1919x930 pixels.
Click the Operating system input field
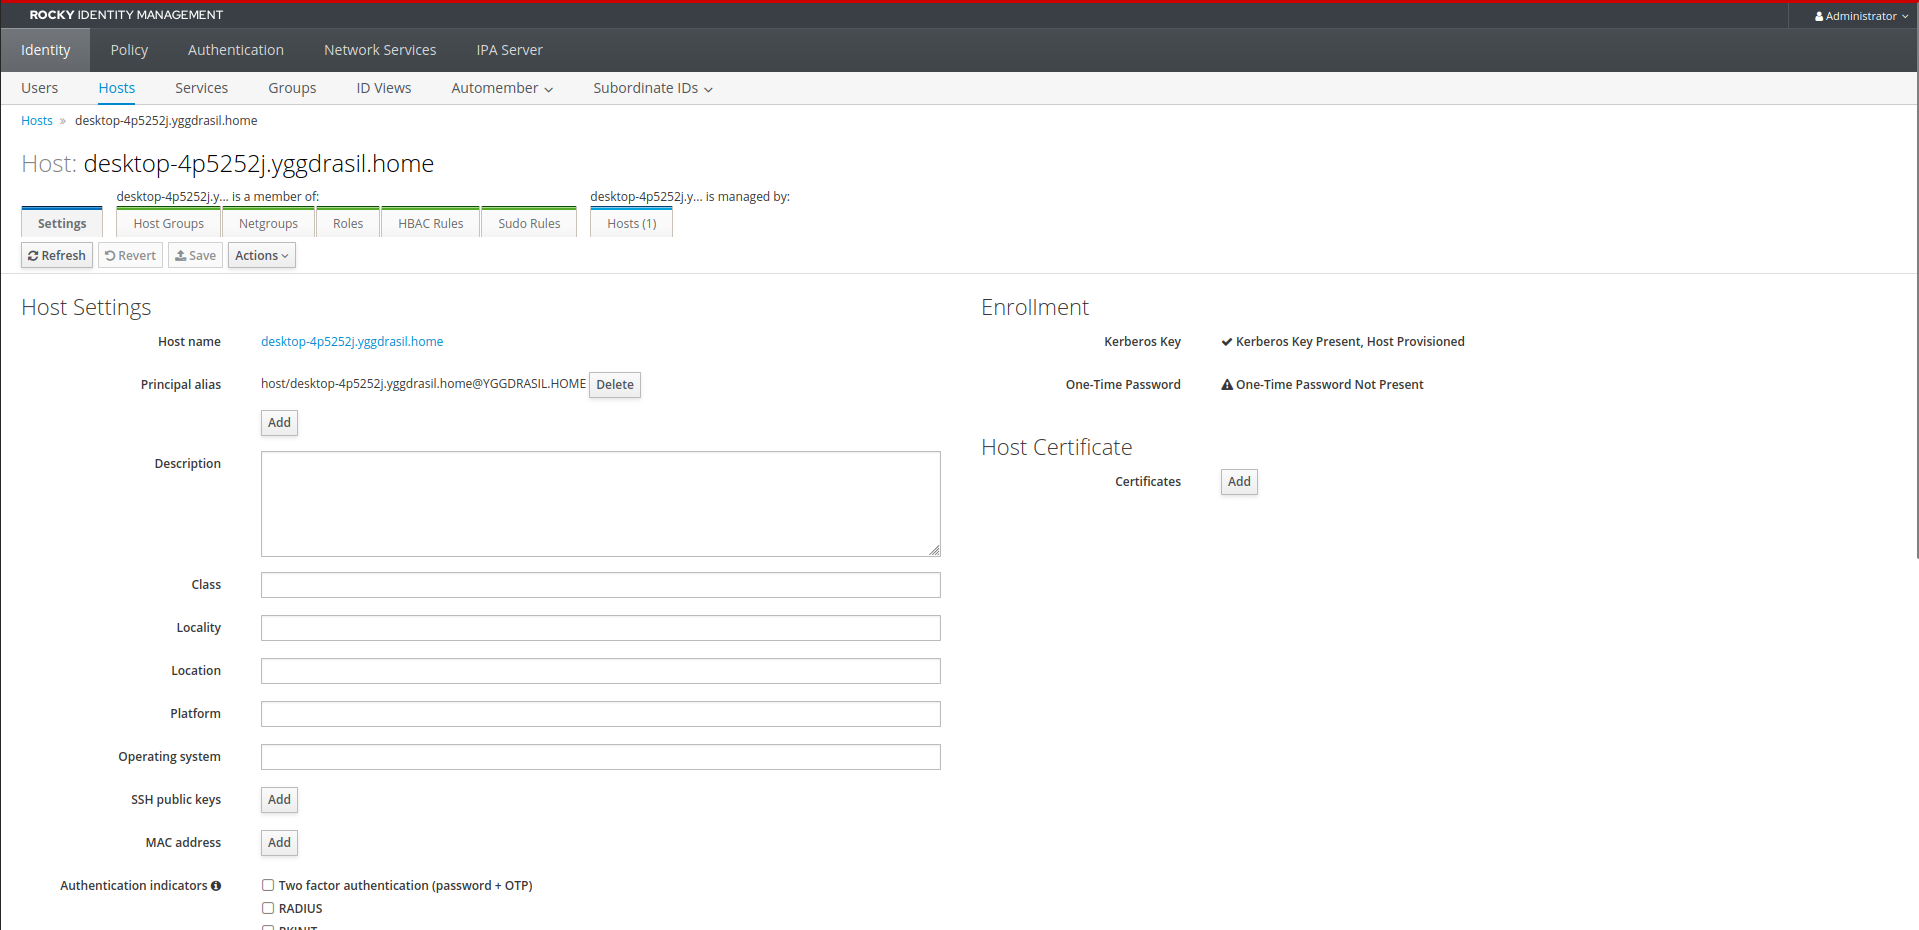(x=601, y=757)
